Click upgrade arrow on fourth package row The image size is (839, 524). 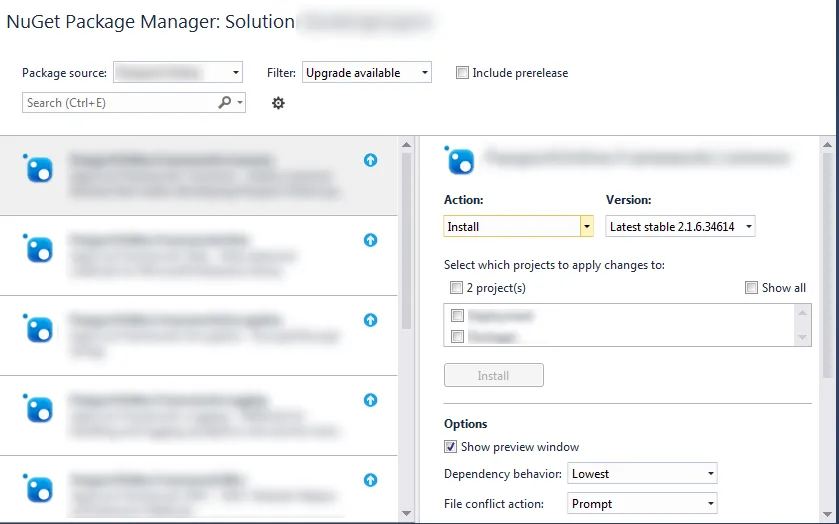(x=370, y=400)
